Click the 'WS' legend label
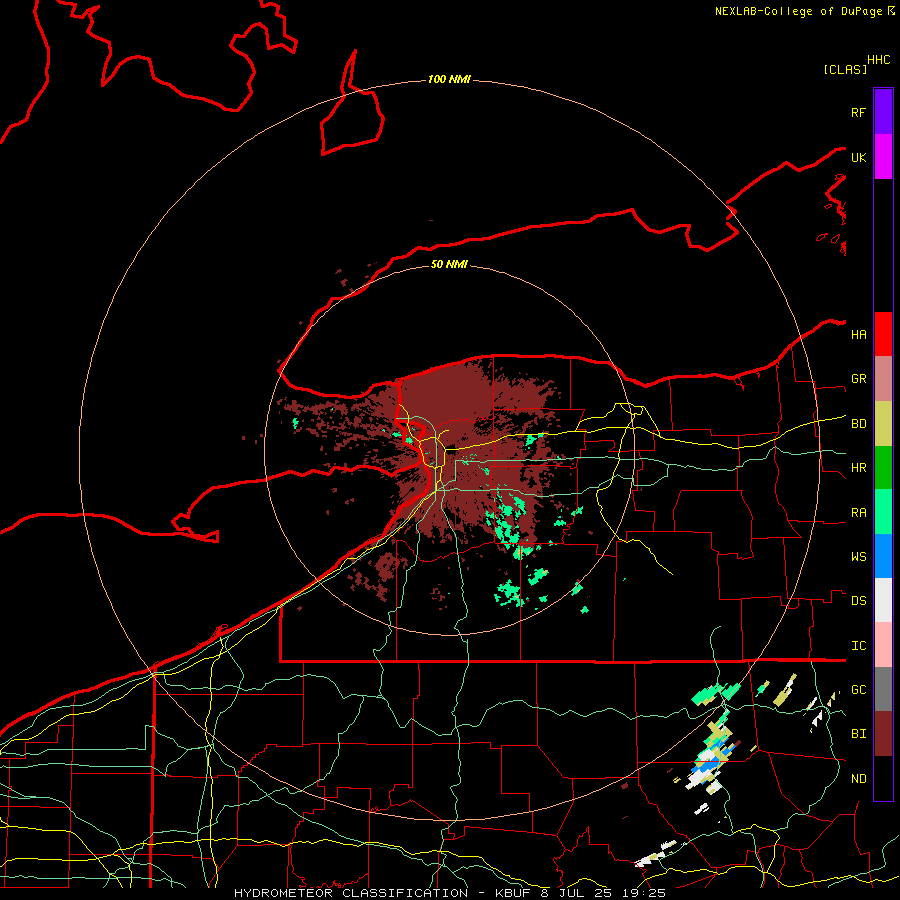Image resolution: width=900 pixels, height=900 pixels. [859, 557]
